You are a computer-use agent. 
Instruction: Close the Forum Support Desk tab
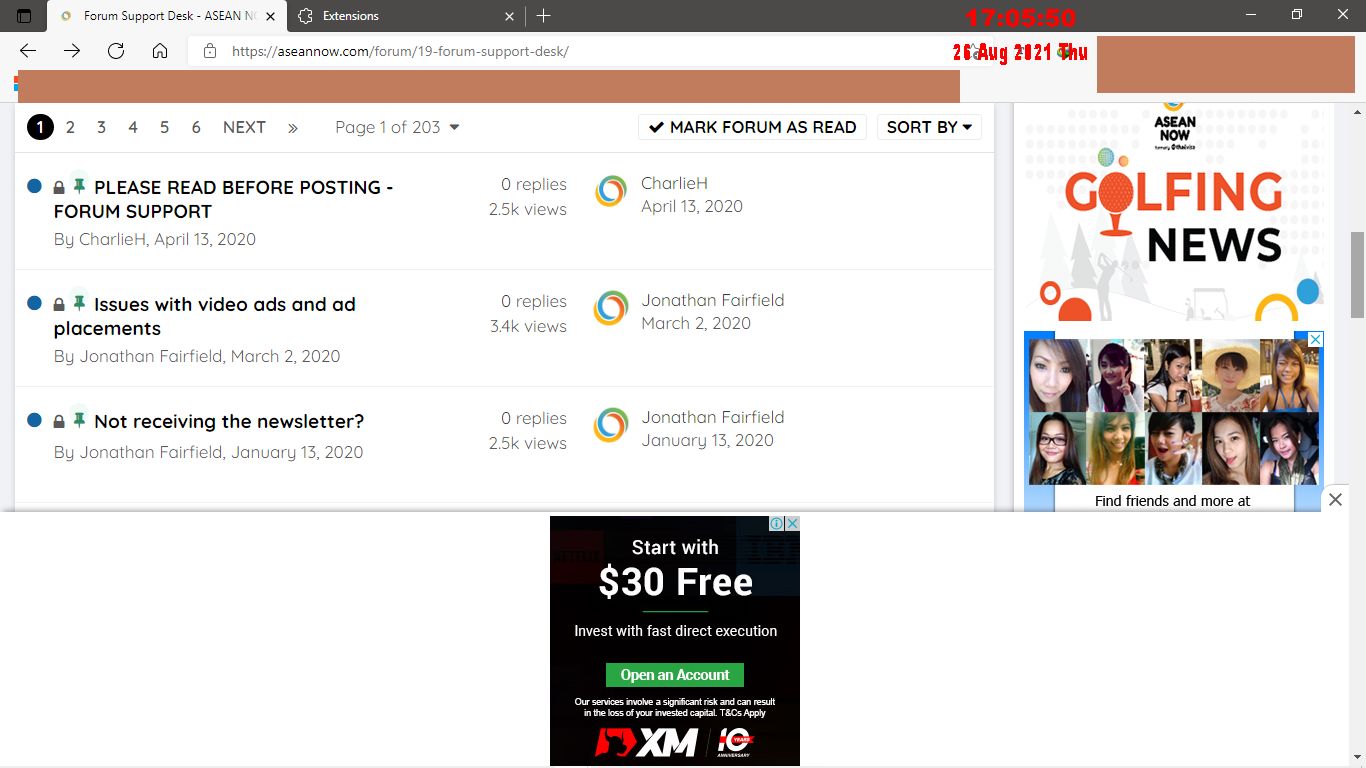(270, 16)
